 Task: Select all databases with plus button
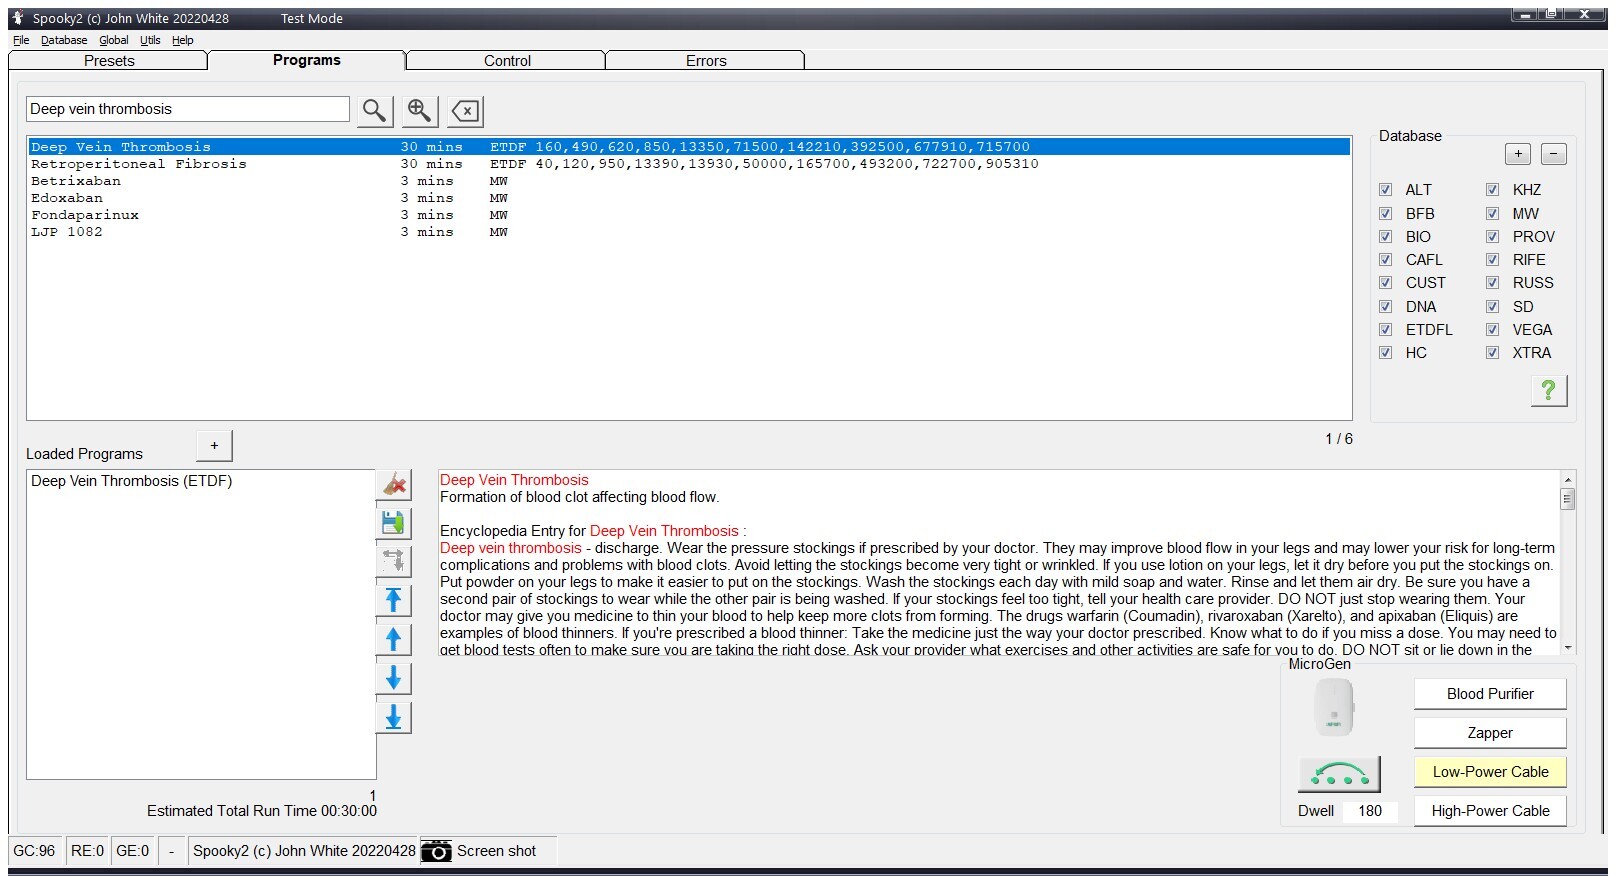pos(1518,154)
